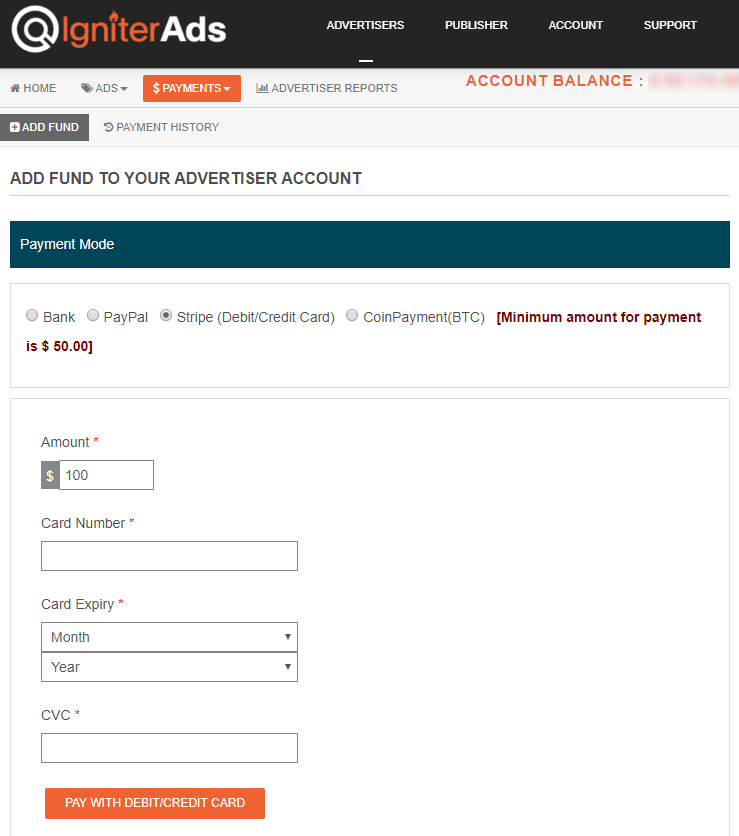Focus the CVC input field

(170, 748)
